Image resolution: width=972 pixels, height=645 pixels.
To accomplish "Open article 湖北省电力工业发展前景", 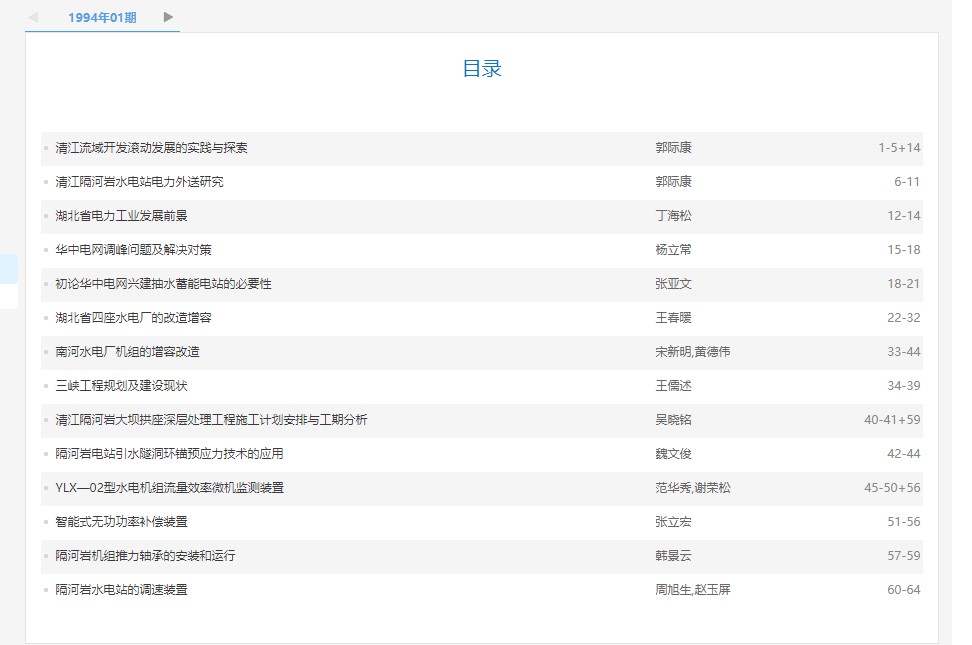I will coord(122,216).
